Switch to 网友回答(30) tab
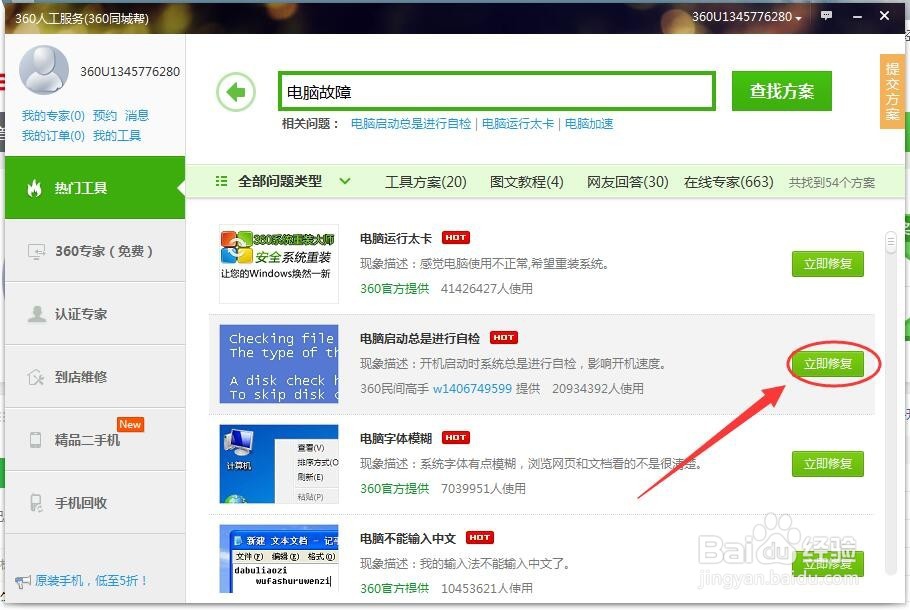910x610 pixels. click(627, 182)
